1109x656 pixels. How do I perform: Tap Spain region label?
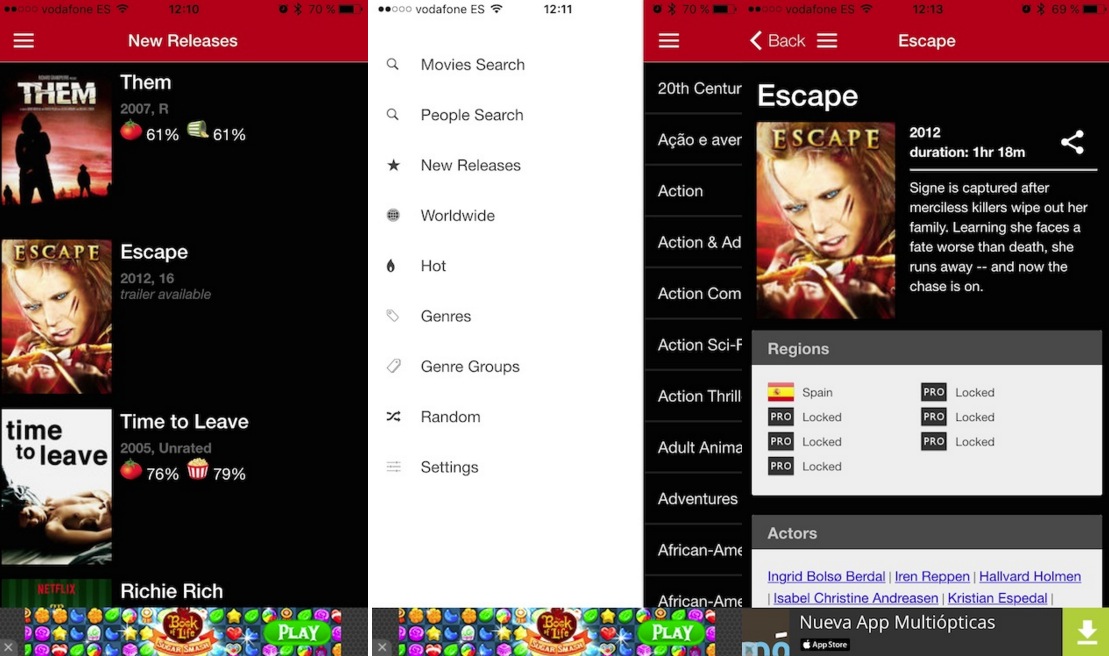817,392
